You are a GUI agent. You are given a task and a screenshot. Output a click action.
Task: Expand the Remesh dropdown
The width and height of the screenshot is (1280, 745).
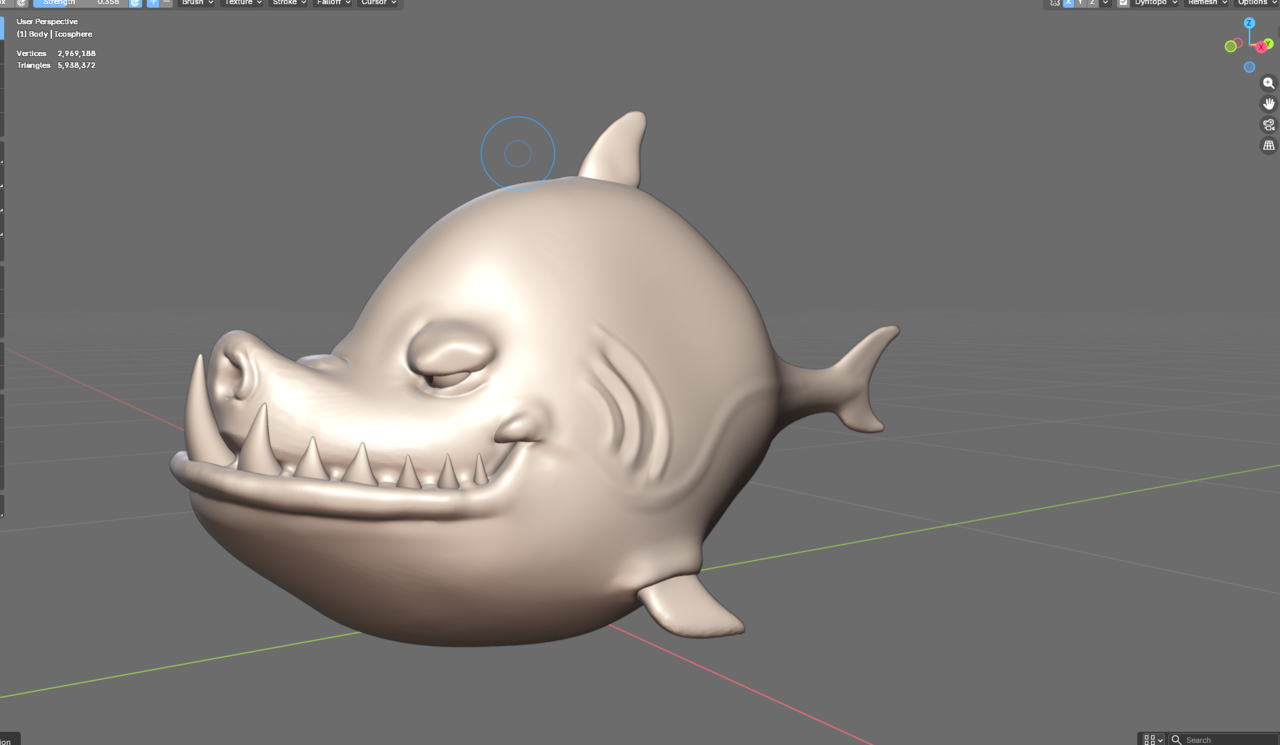click(x=1205, y=3)
